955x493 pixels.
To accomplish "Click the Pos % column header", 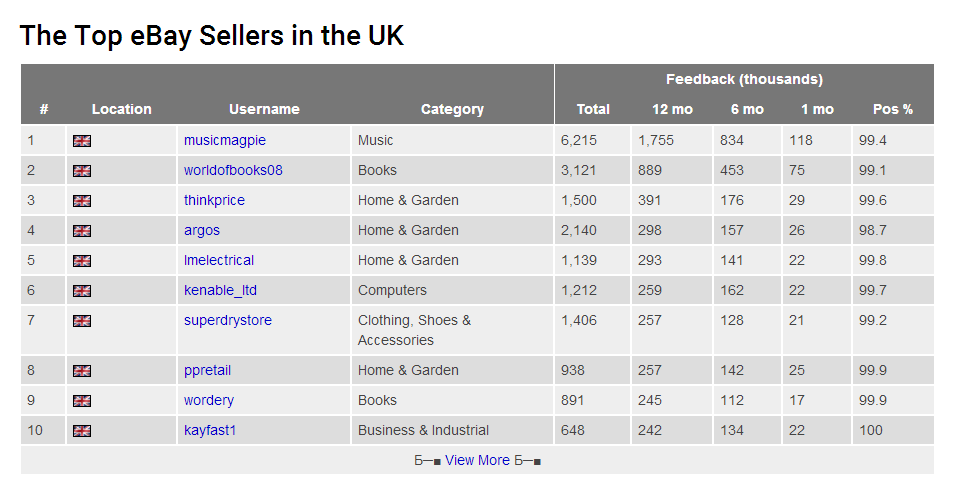I will [893, 109].
